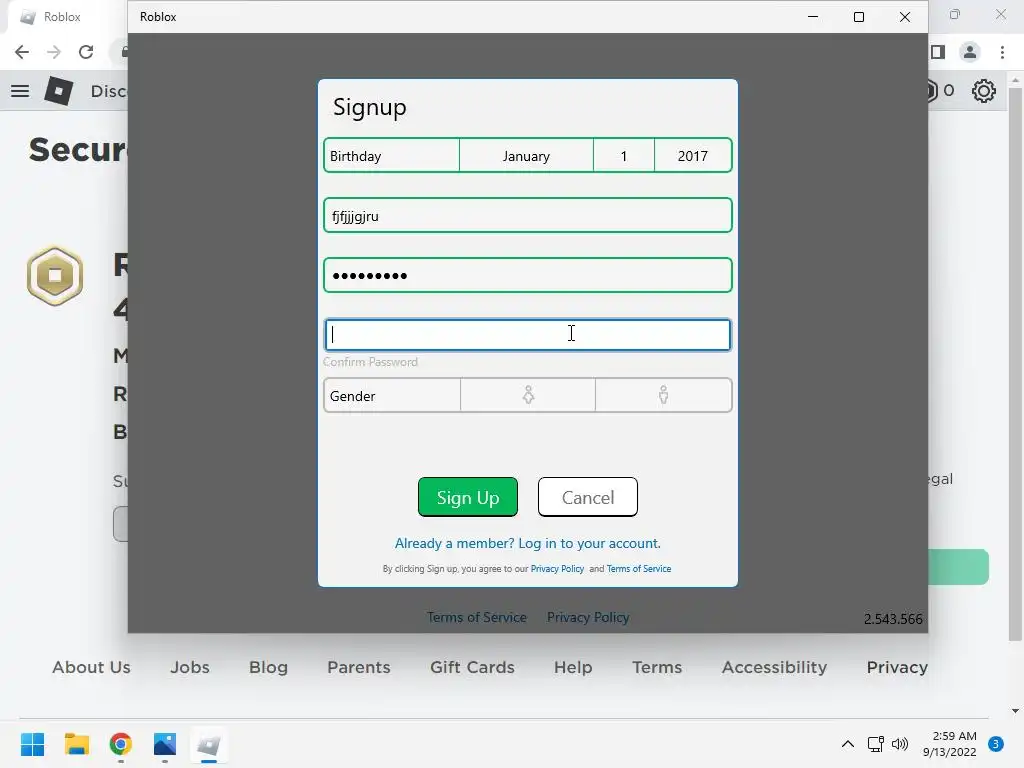
Task: Open Terms of Service link in signup agreement
Action: coord(639,569)
